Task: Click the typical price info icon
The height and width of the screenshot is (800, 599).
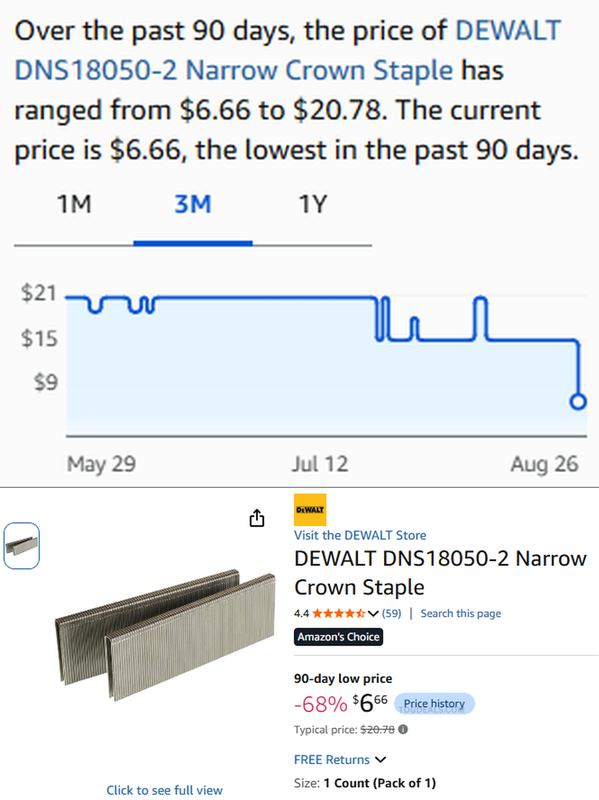Action: pyautogui.click(x=403, y=730)
